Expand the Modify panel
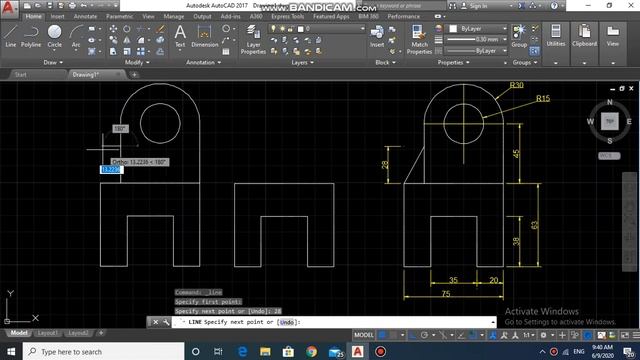Screen dimensions: 640x360 point(137,62)
